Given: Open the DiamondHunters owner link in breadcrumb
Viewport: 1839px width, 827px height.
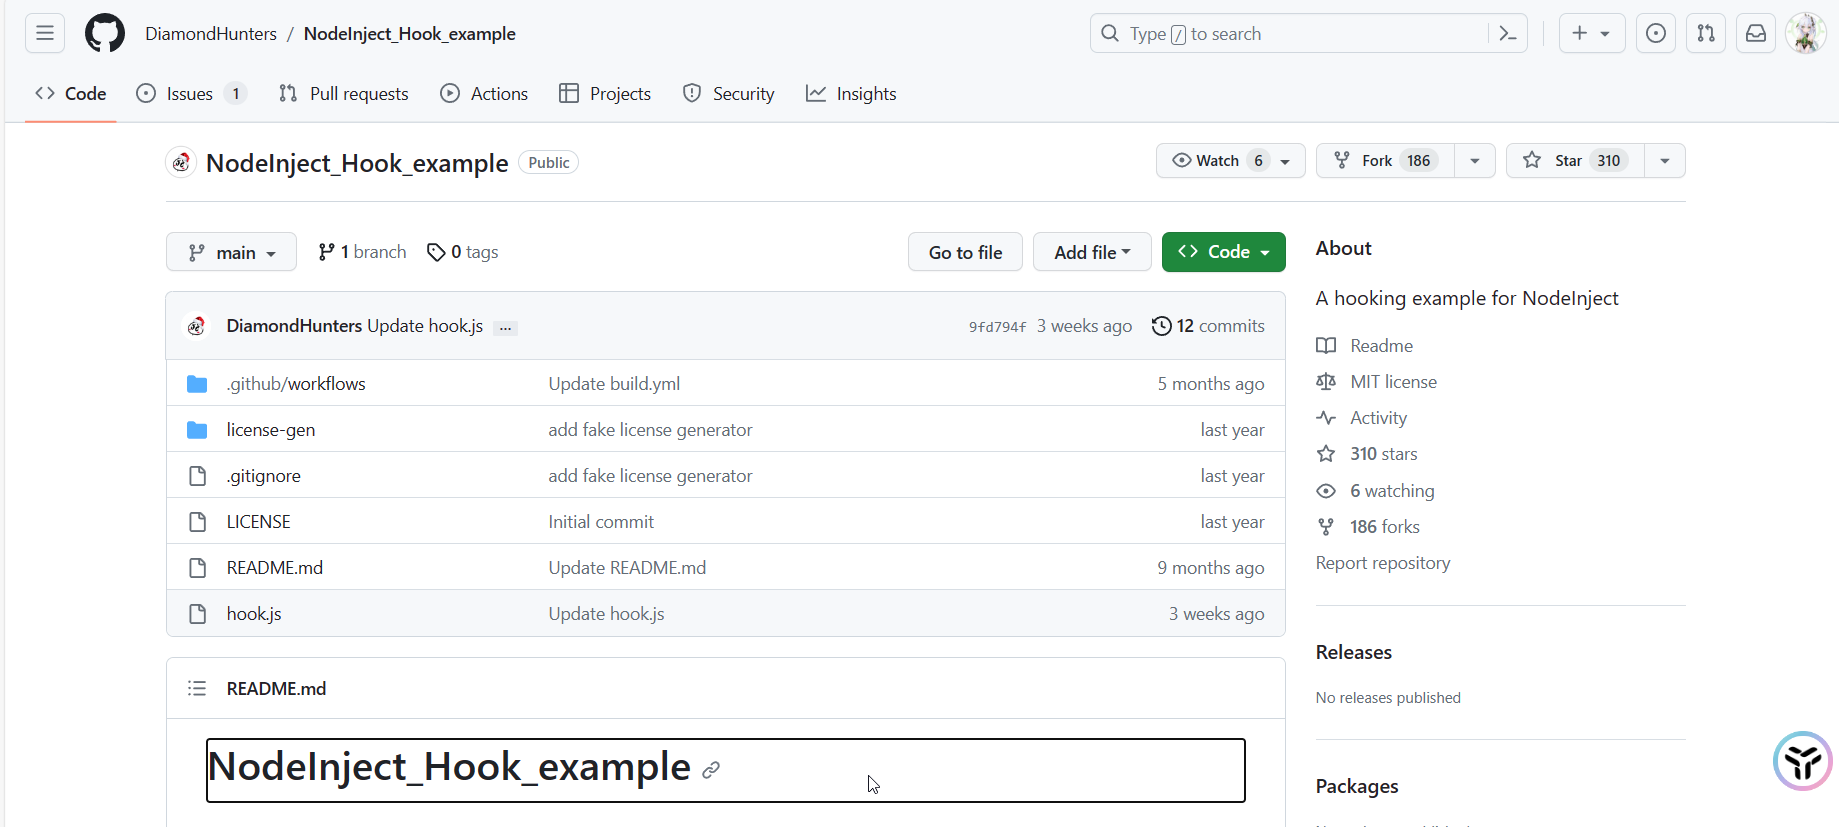Looking at the screenshot, I should click(x=211, y=34).
